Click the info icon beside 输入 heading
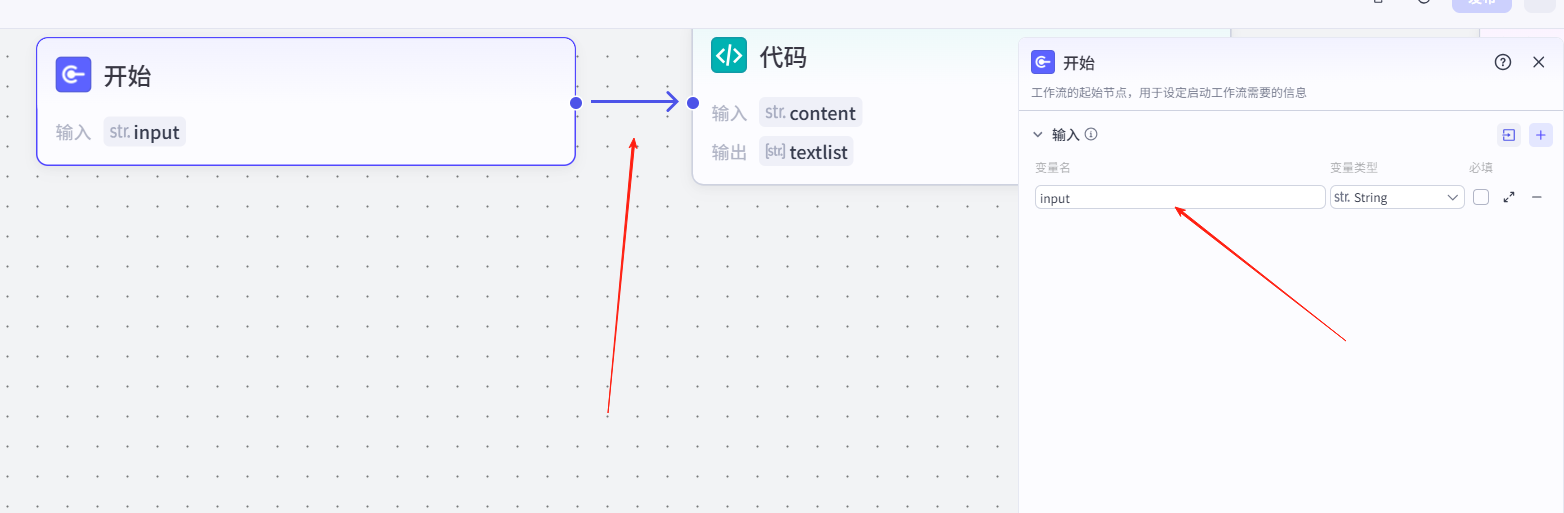1564x513 pixels. coord(1091,134)
